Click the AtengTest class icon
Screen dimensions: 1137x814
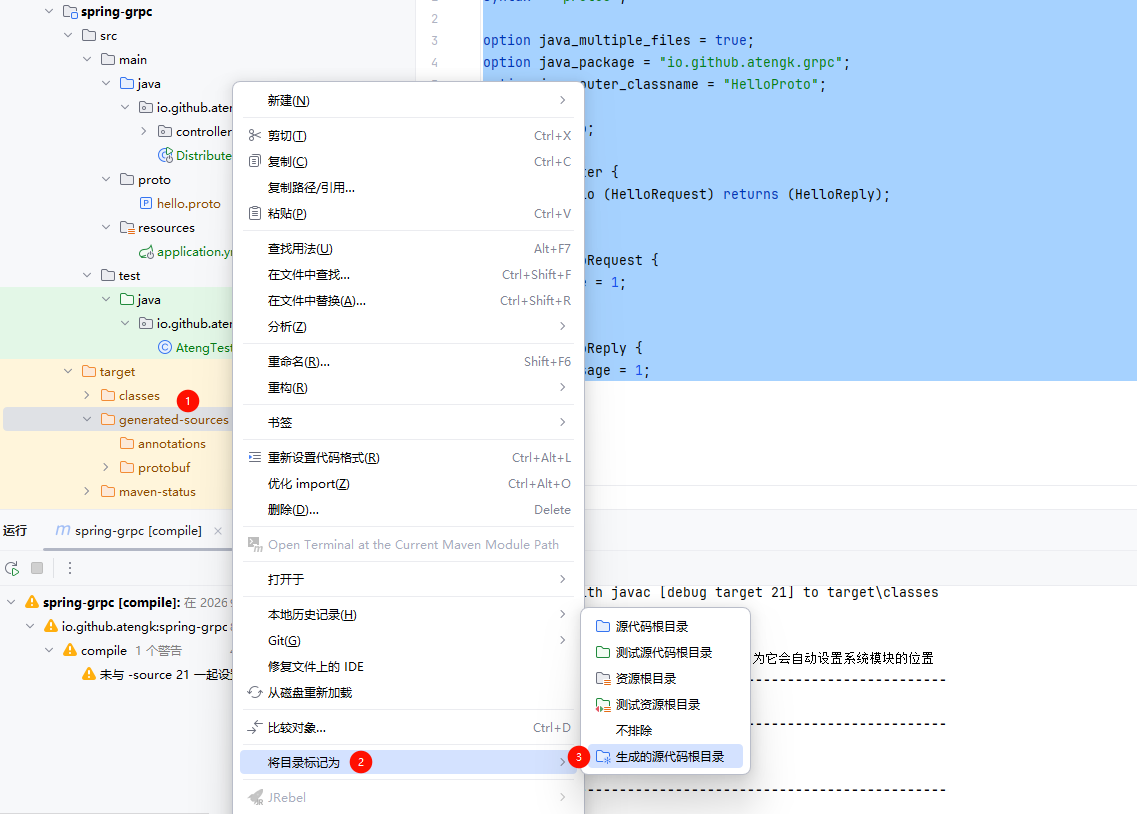pos(165,348)
